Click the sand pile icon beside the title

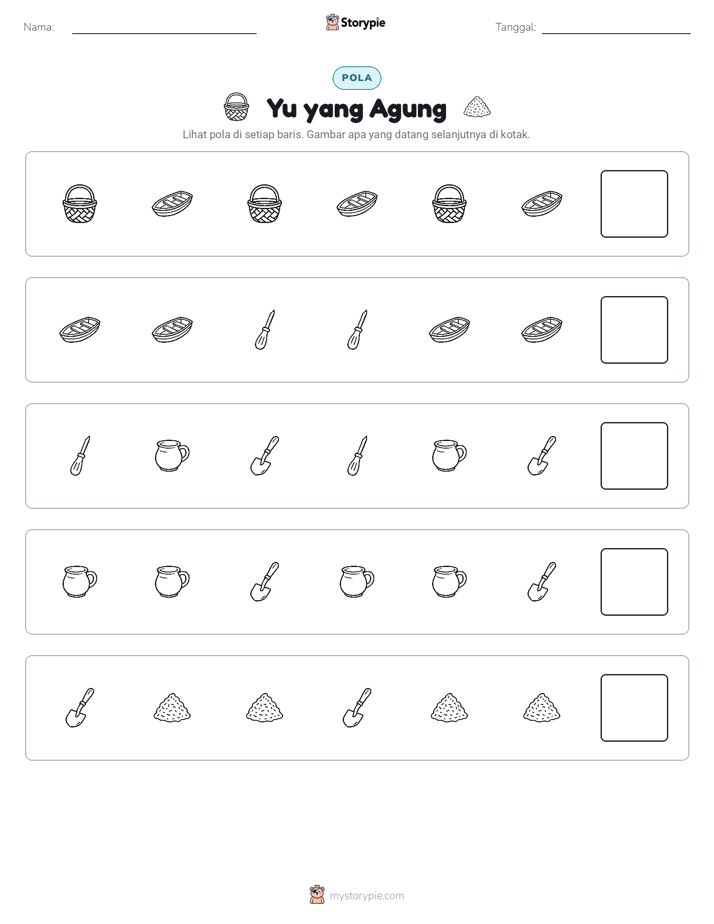pyautogui.click(x=477, y=107)
